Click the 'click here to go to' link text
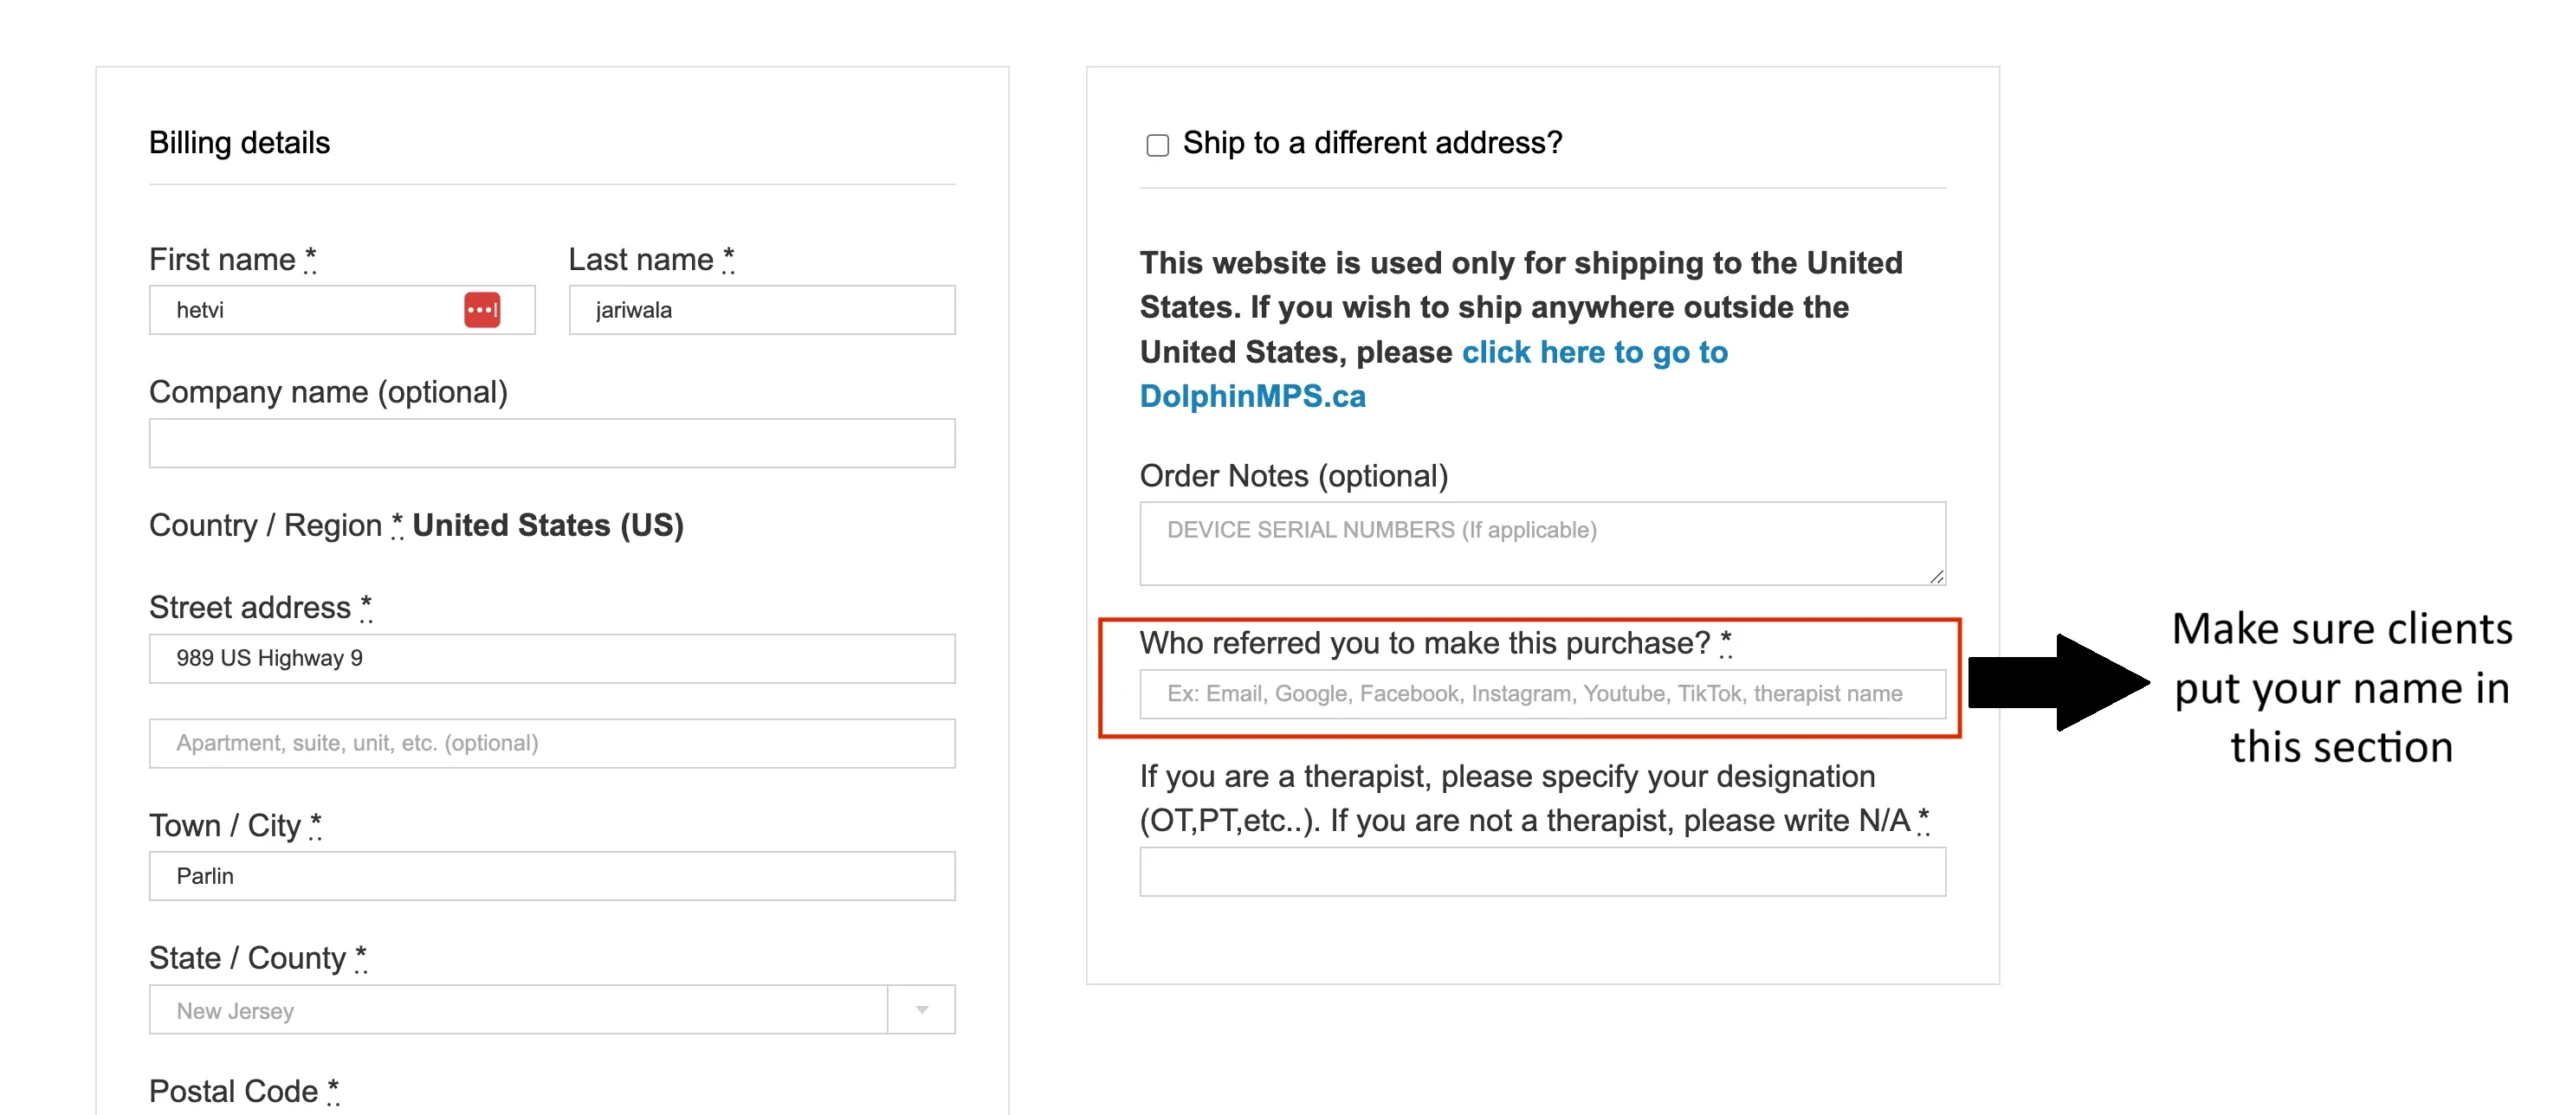Image resolution: width=2560 pixels, height=1115 pixels. click(x=1594, y=352)
